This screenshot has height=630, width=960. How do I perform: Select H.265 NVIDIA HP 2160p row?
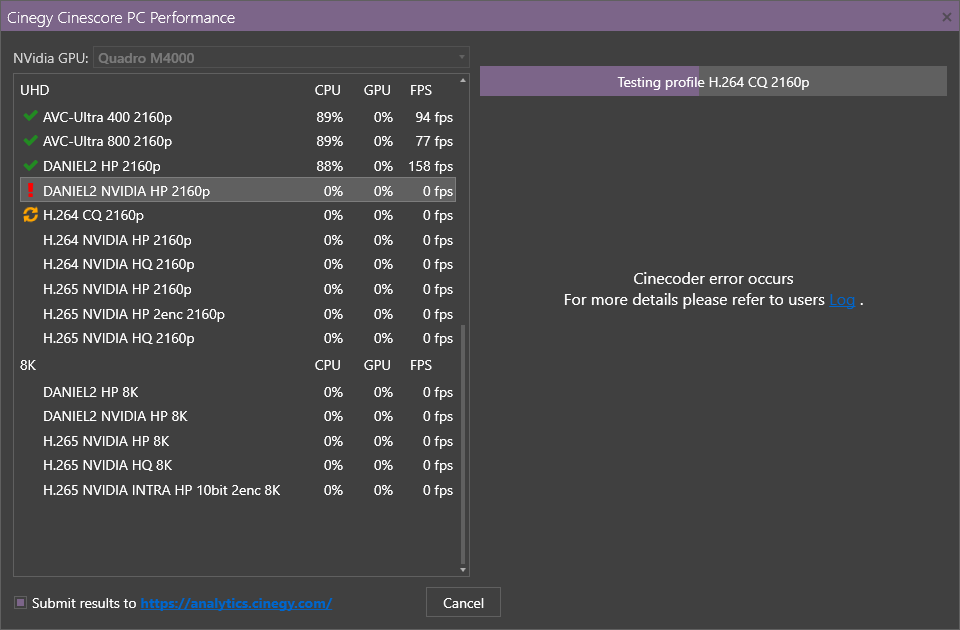(238, 289)
